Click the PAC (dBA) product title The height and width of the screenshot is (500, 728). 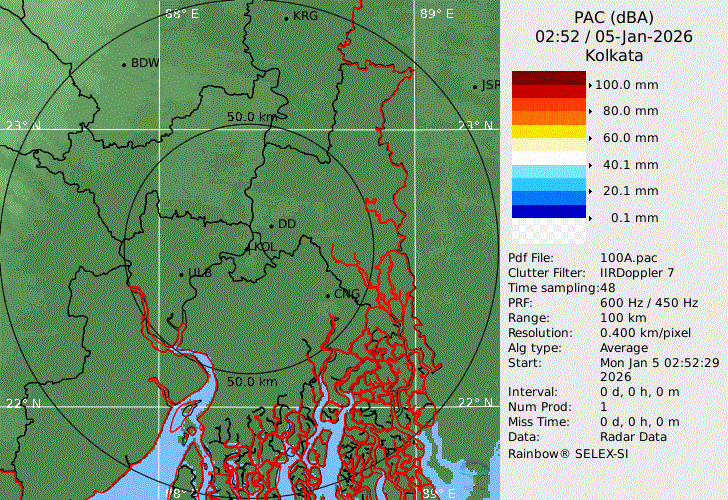[x=615, y=17]
